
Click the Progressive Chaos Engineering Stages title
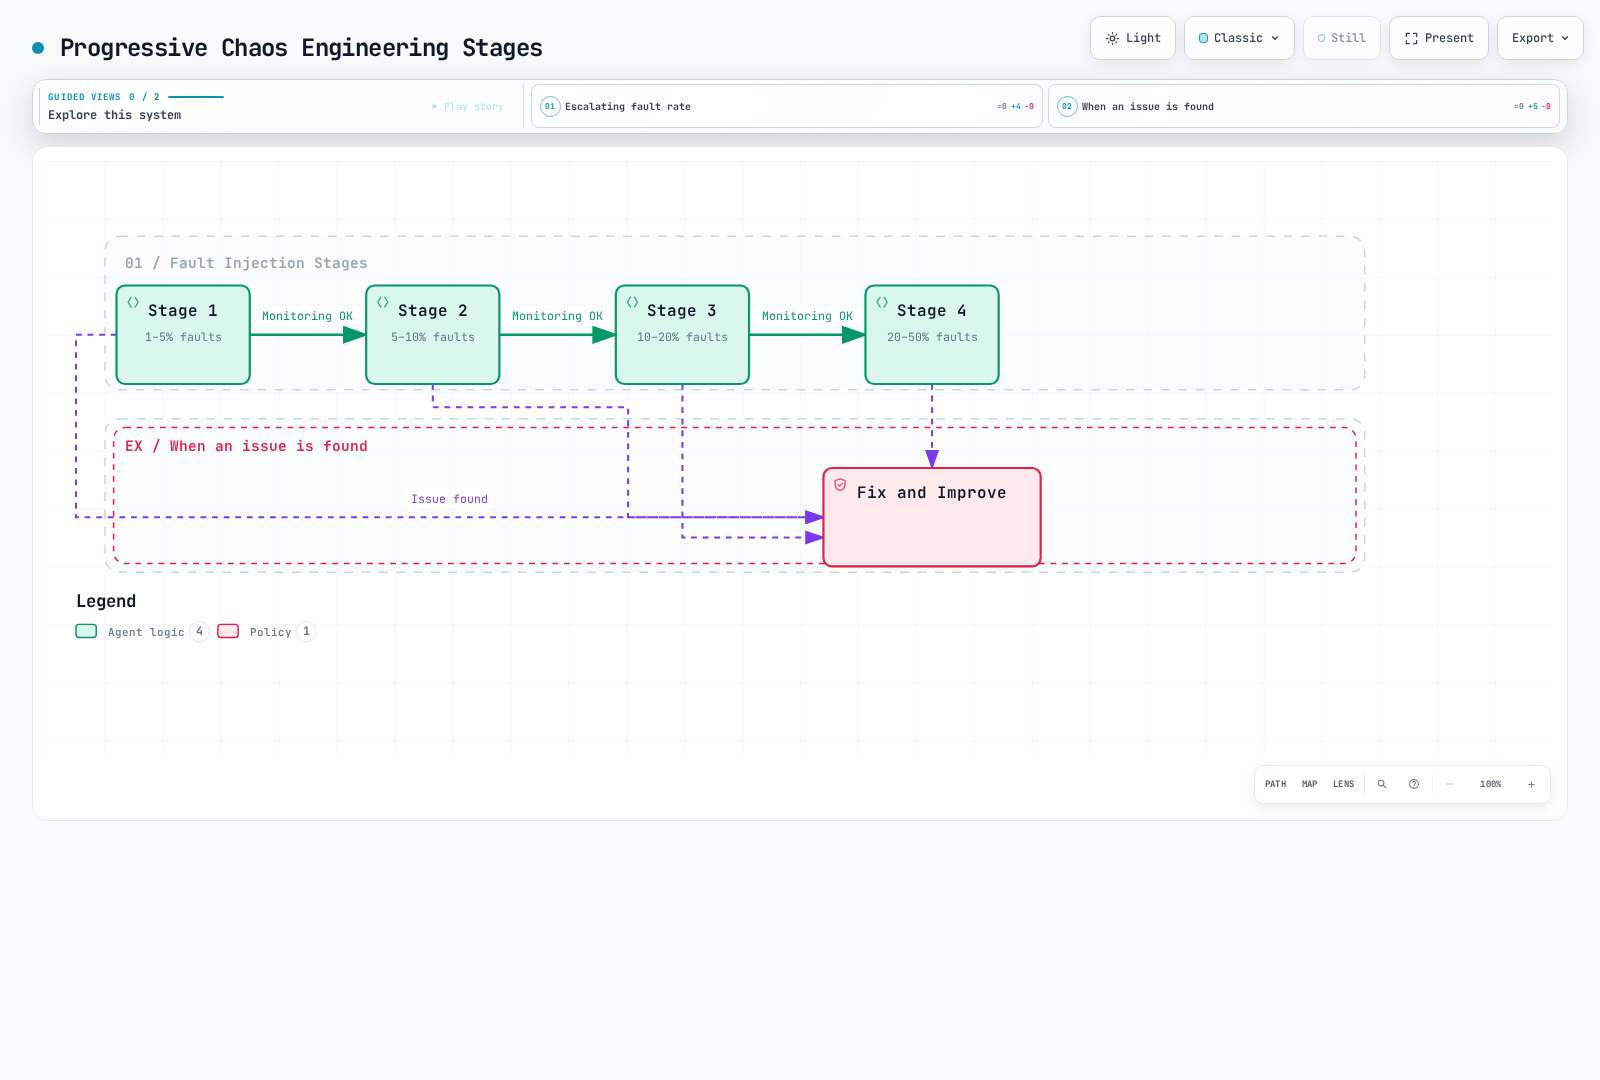(x=301, y=48)
